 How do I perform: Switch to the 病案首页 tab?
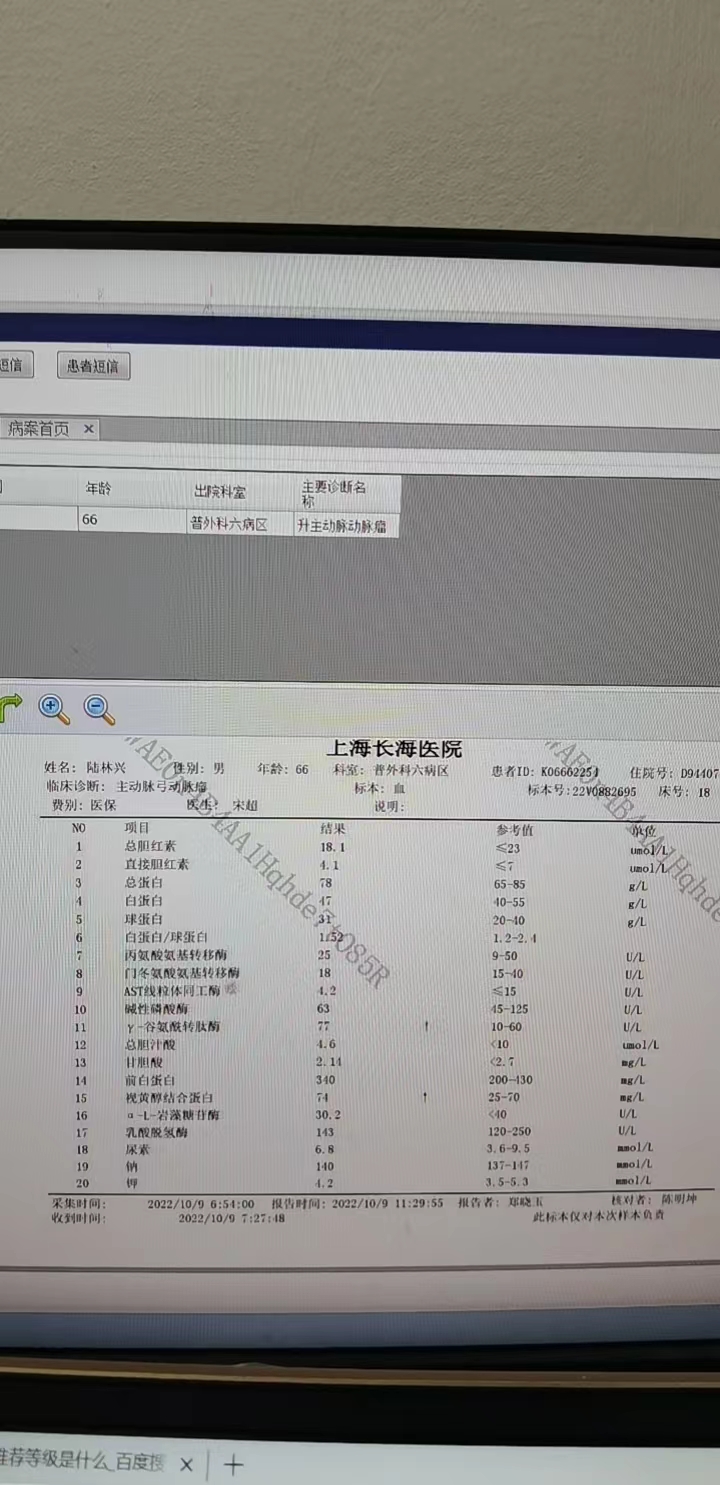pos(38,428)
